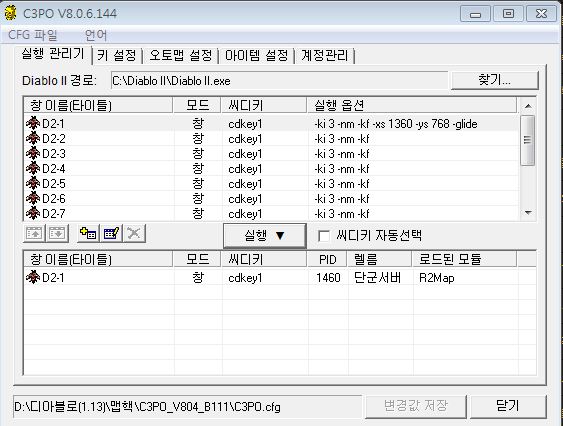The image size is (563, 426).
Task: Click the 실행 옵션 column header
Action: click(412, 105)
